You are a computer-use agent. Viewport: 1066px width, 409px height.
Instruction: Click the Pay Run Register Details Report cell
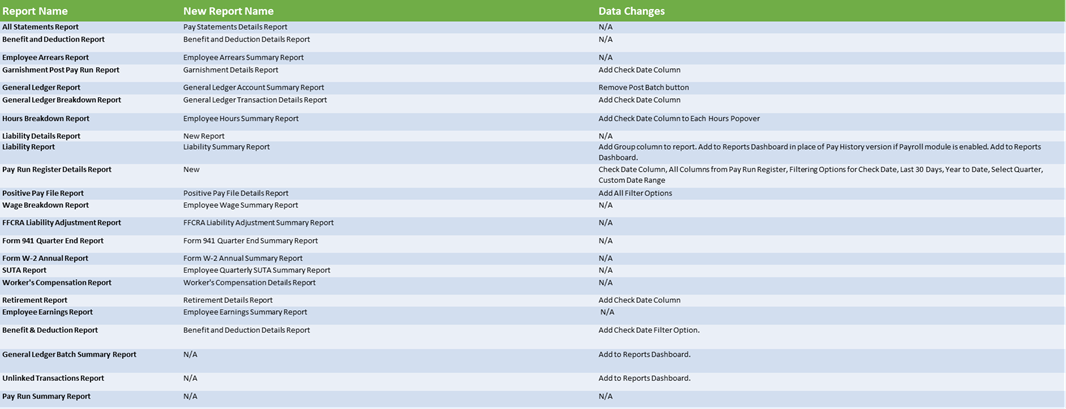tap(57, 170)
